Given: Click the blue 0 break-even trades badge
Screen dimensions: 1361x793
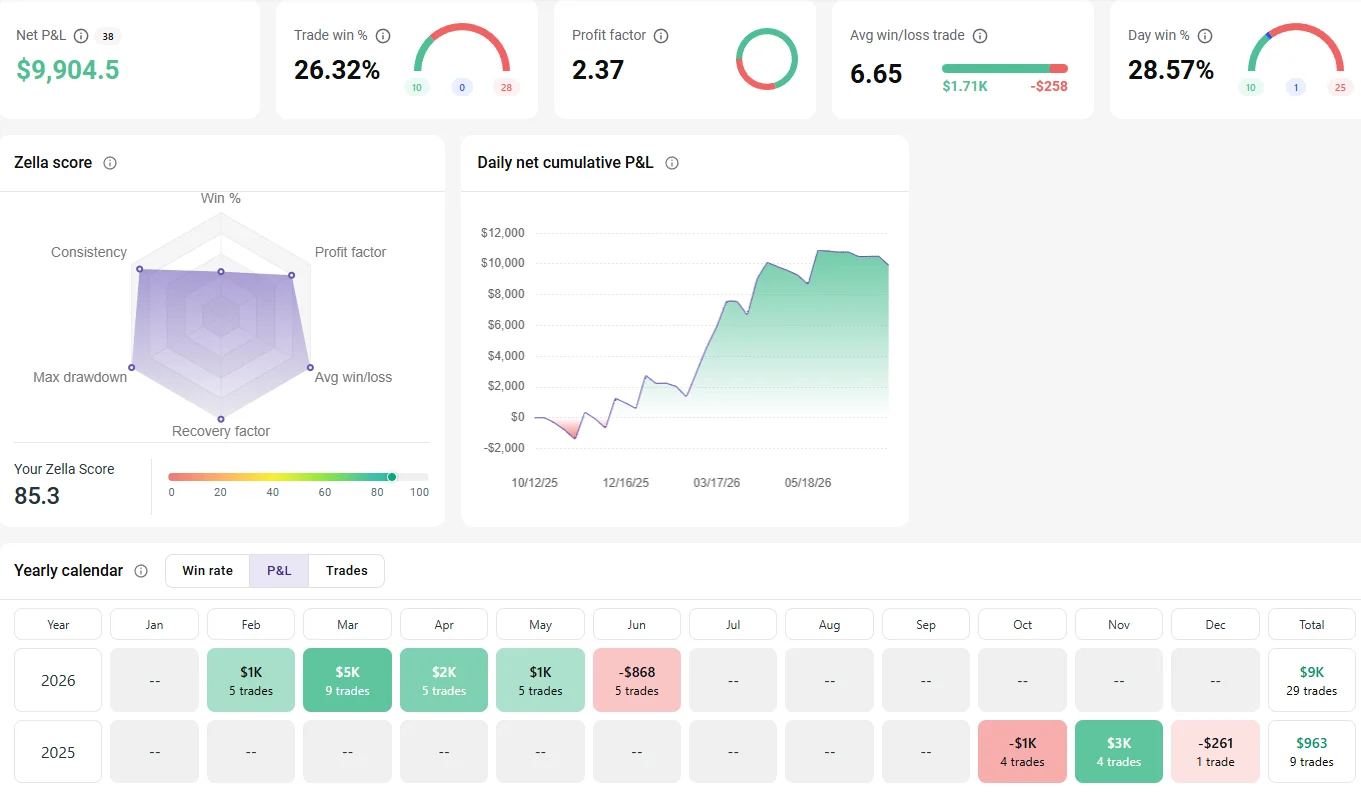Looking at the screenshot, I should pos(462,88).
